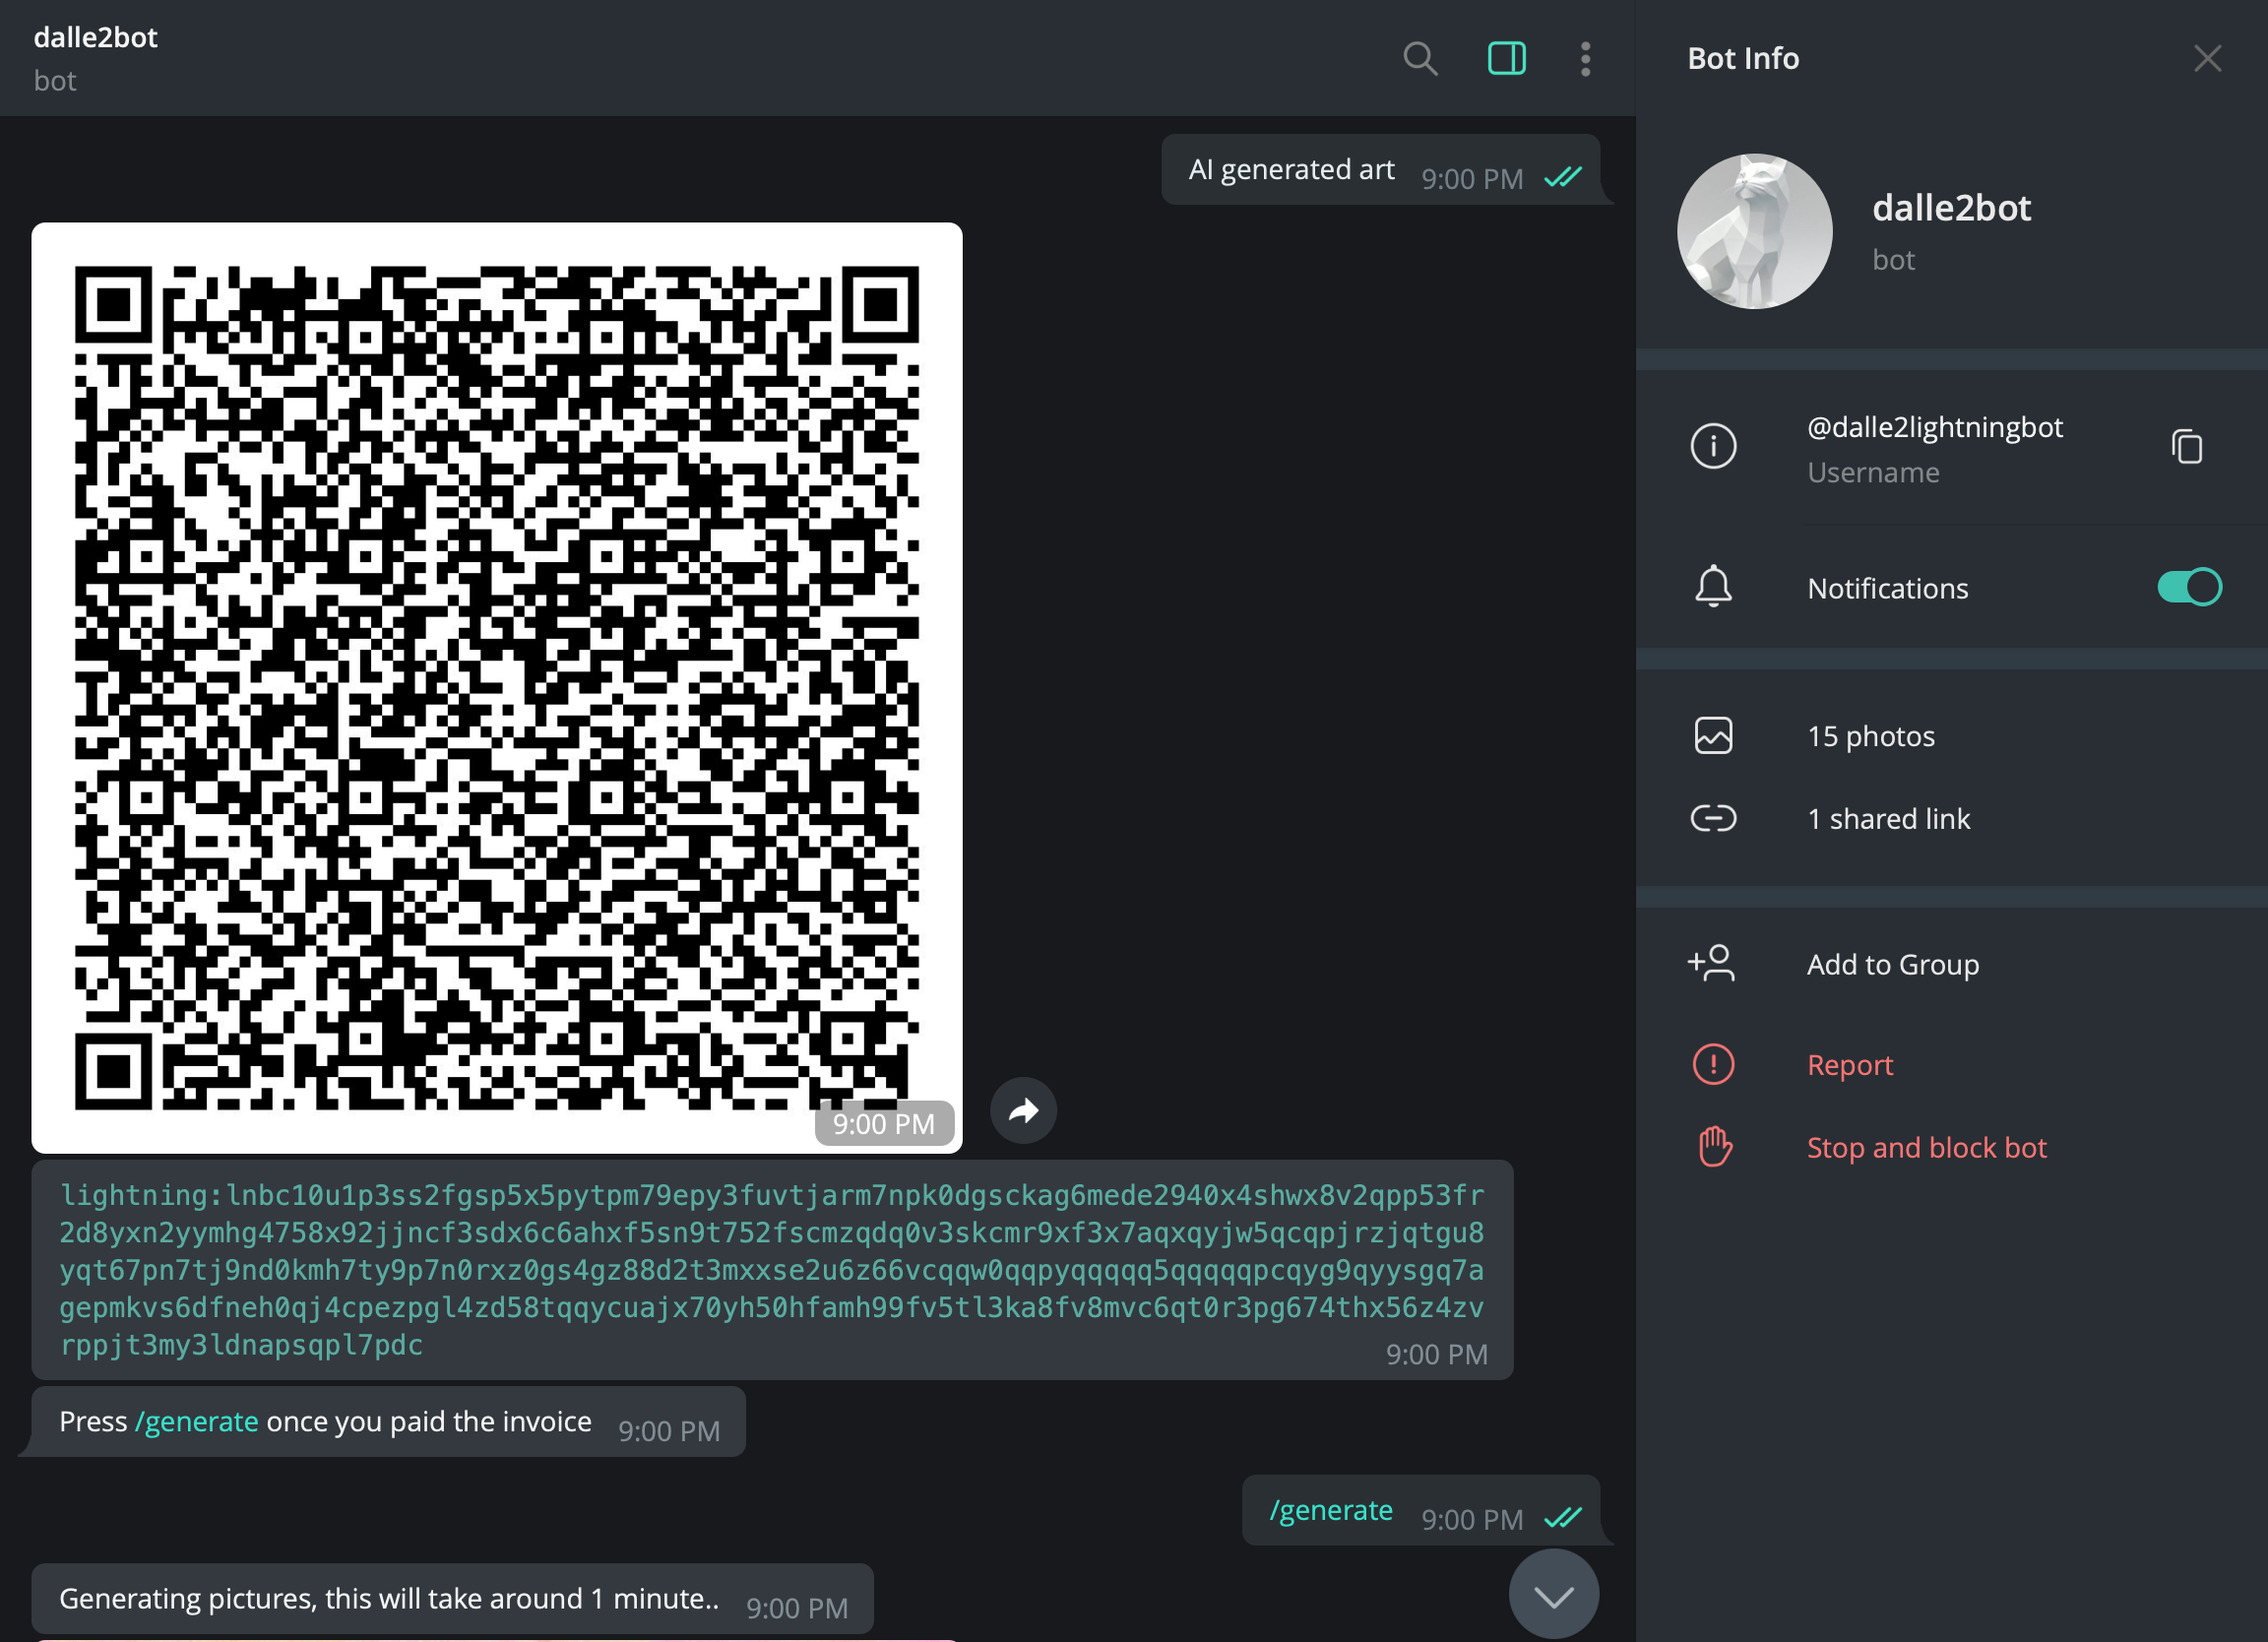This screenshot has height=1642, width=2268.
Task: Toggle the side panel icon in header
Action: 1506,59
